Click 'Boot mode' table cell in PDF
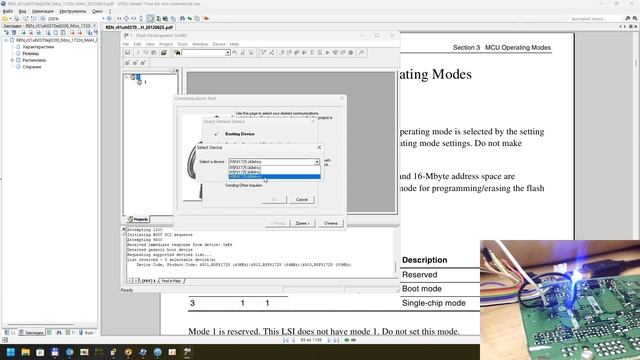The height and width of the screenshot is (360, 640). [x=422, y=289]
